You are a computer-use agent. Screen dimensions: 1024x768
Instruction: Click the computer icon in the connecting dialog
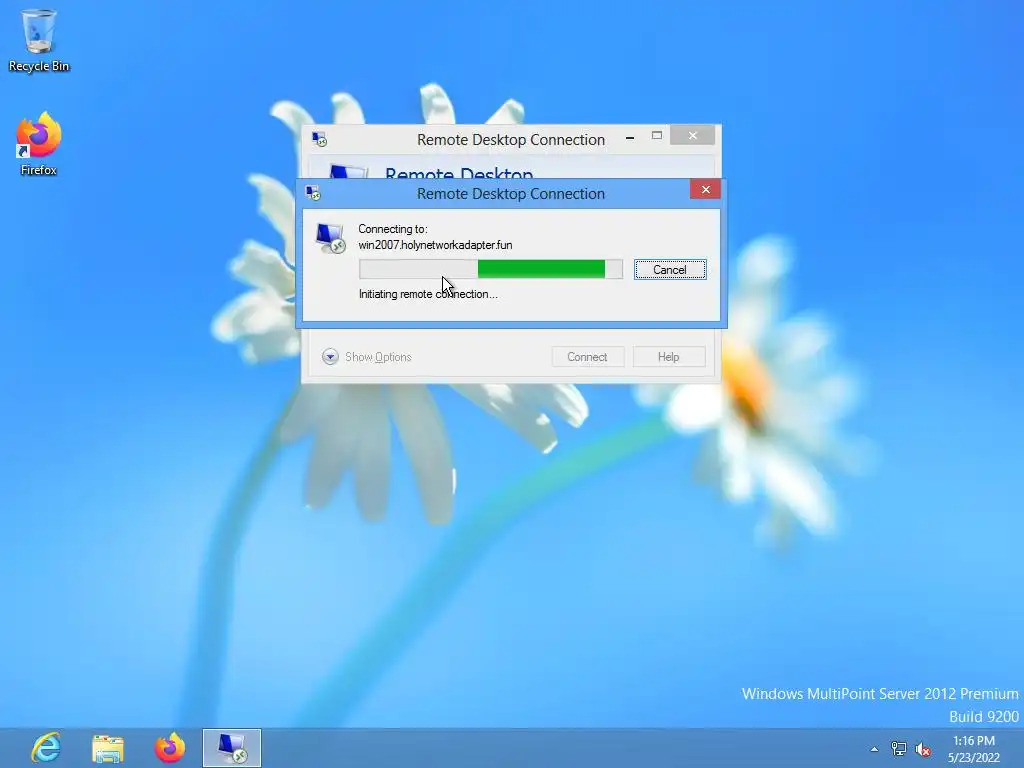(330, 238)
